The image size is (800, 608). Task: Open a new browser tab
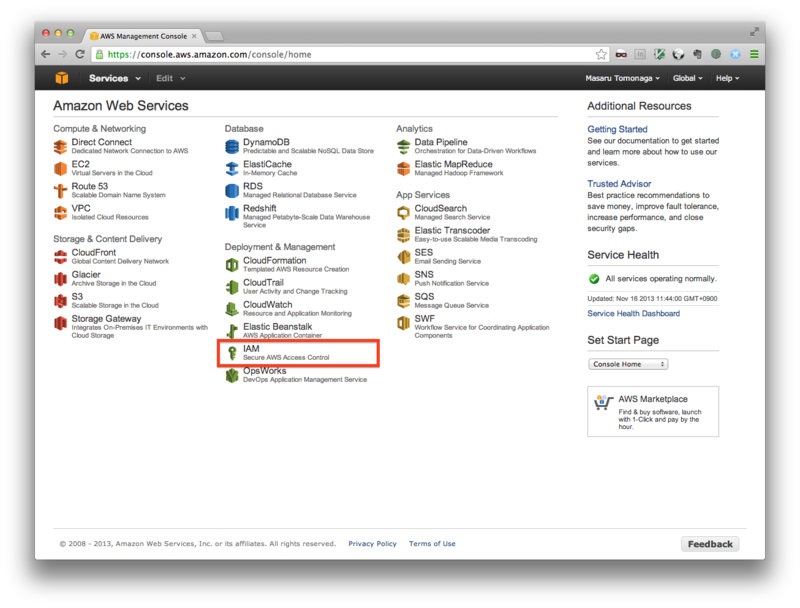point(214,36)
